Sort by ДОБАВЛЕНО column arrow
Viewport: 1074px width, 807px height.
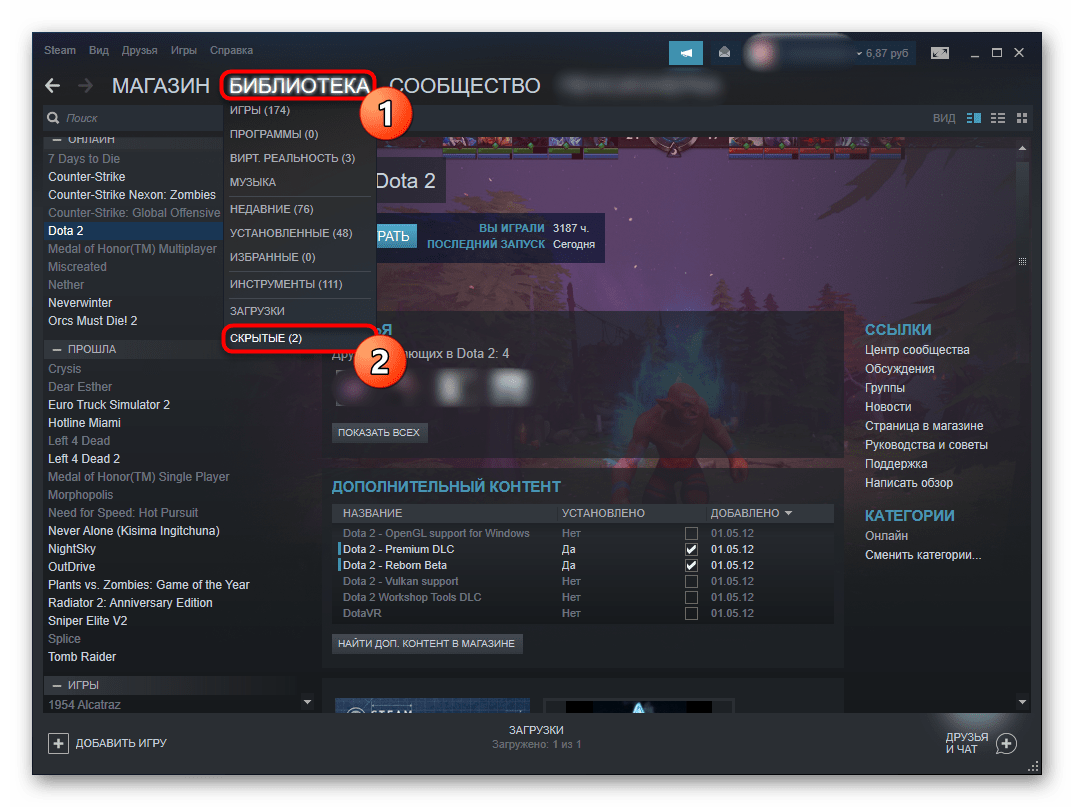[788, 513]
